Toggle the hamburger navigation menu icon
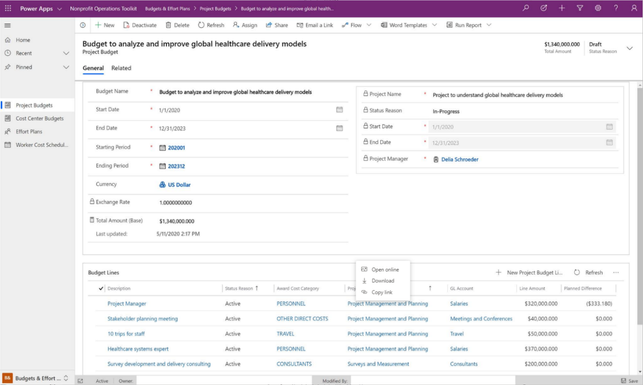The image size is (643, 385). [x=7, y=25]
